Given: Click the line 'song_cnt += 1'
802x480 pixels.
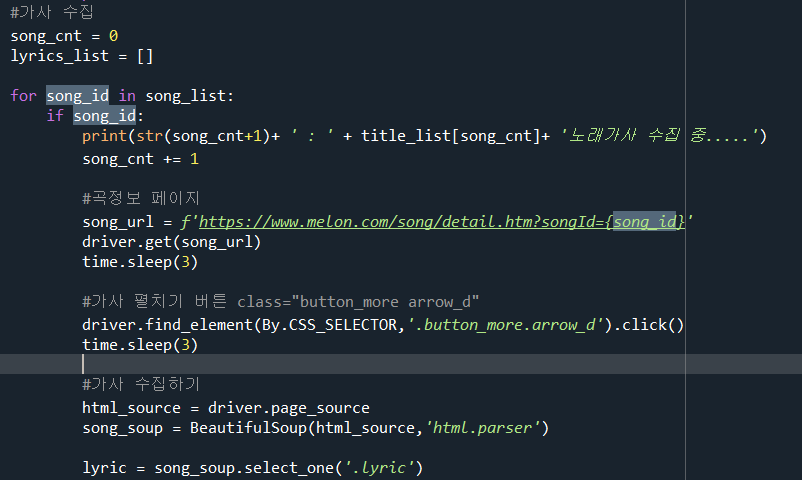Looking at the screenshot, I should (141, 159).
